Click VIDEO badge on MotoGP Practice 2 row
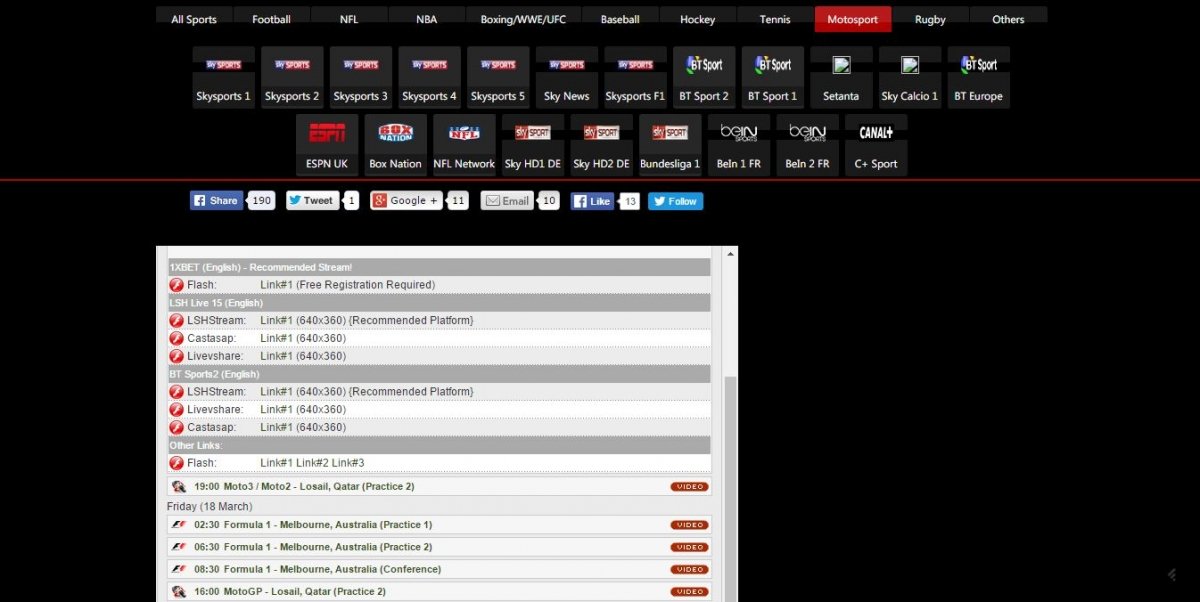This screenshot has height=602, width=1200. coord(689,591)
